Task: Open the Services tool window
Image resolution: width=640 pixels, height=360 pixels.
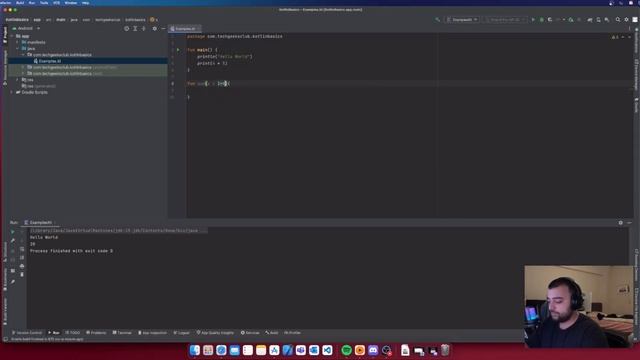Action: 250,333
